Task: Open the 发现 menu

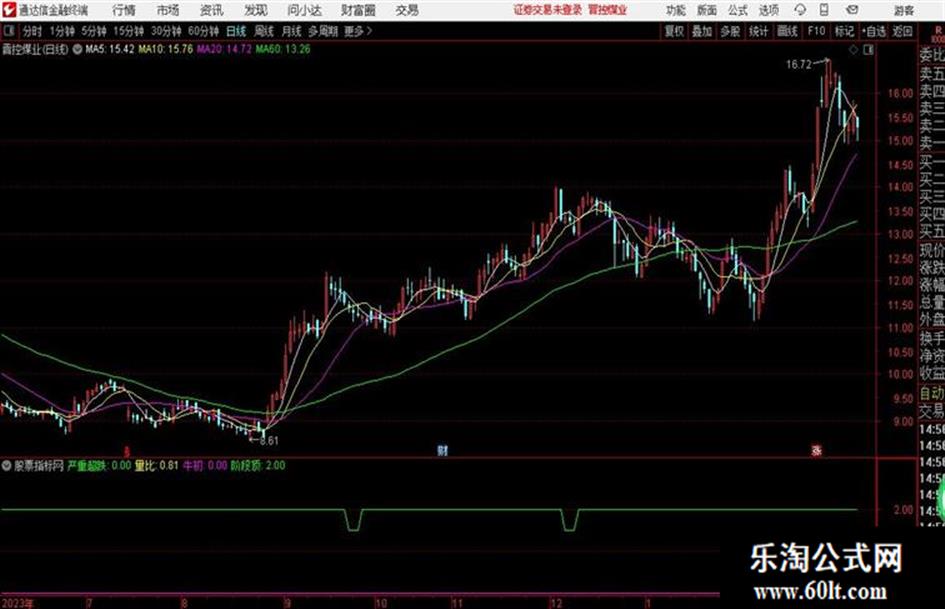Action: [x=256, y=10]
